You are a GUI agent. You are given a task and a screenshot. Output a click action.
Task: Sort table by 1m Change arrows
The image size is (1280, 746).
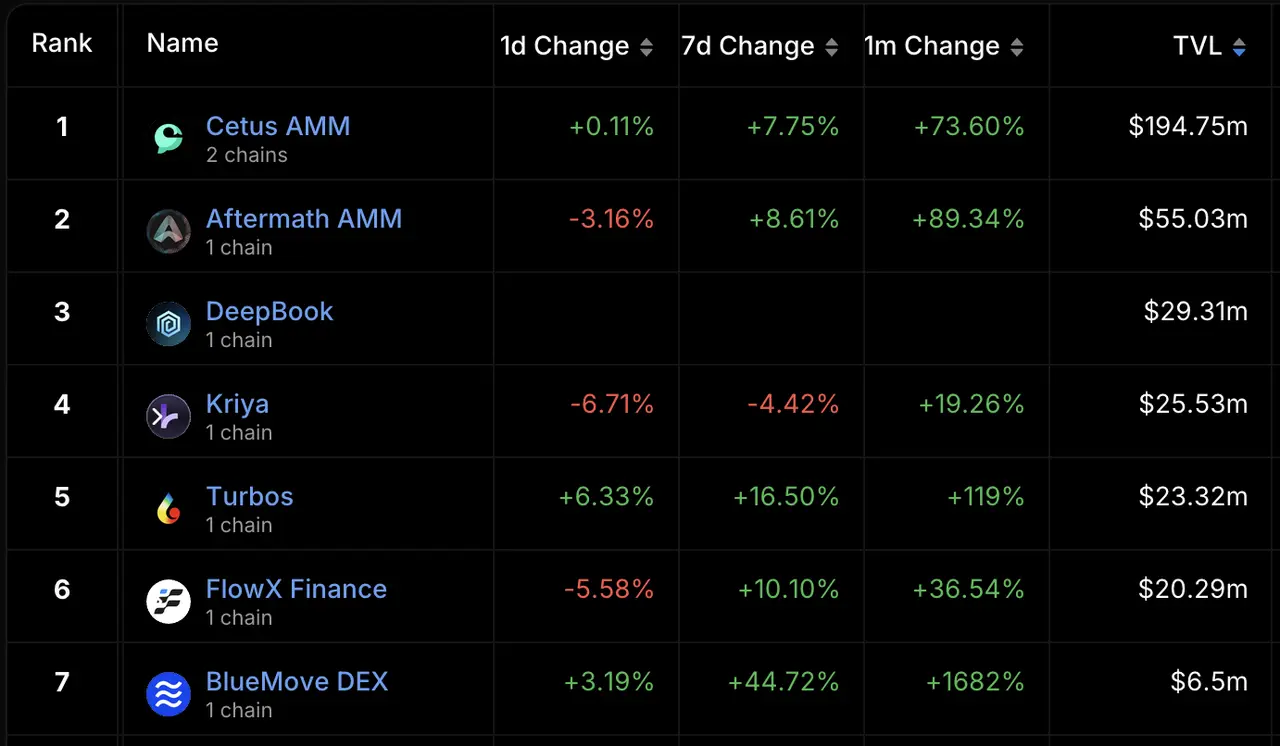[x=1017, y=47]
